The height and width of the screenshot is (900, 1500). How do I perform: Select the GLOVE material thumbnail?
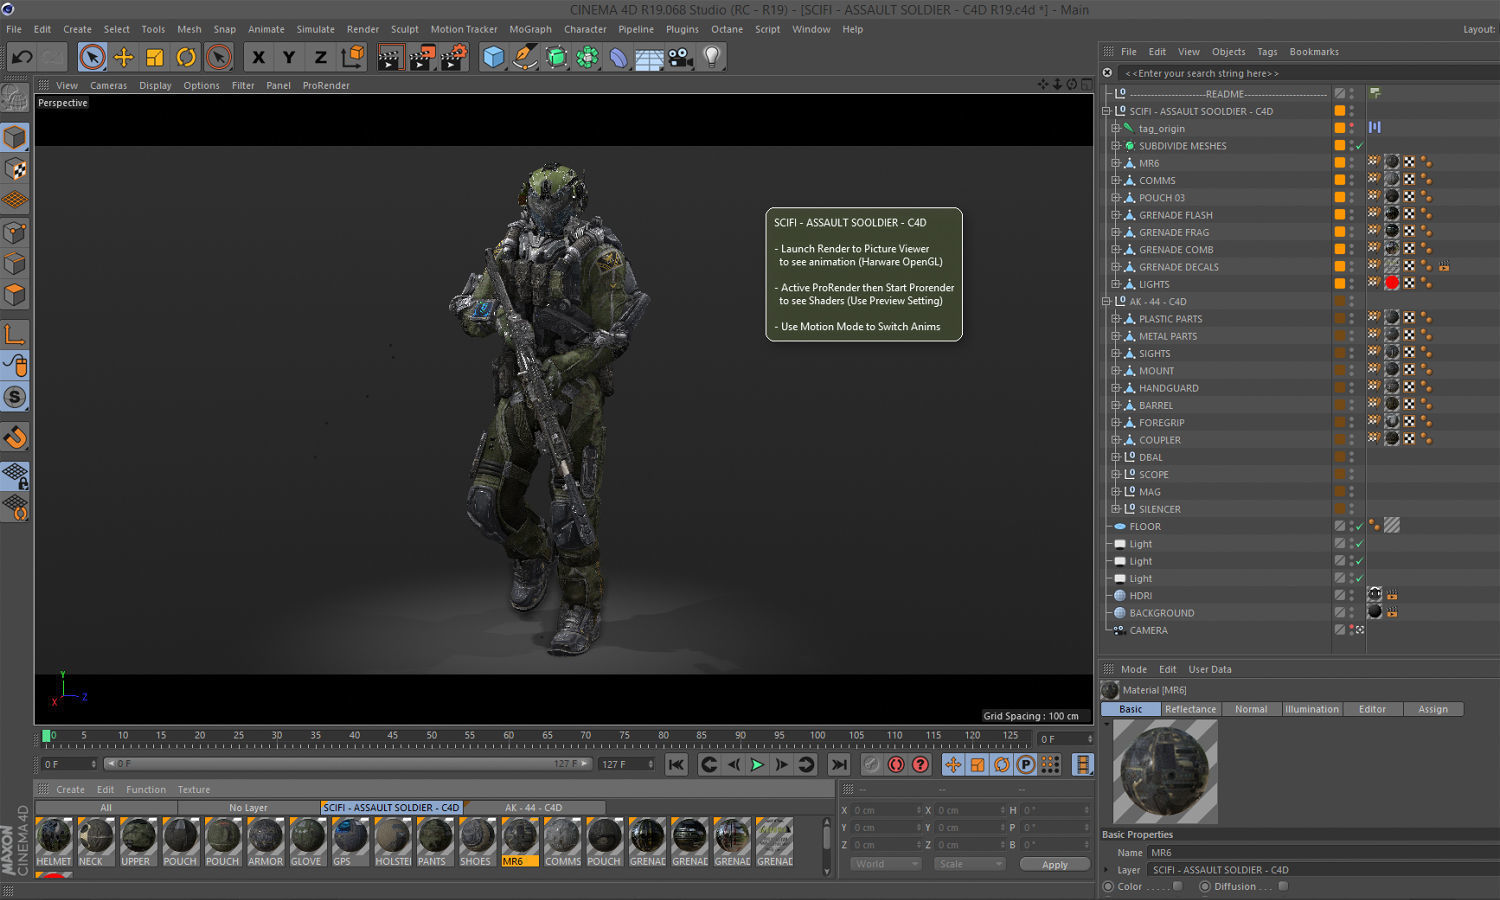[307, 841]
